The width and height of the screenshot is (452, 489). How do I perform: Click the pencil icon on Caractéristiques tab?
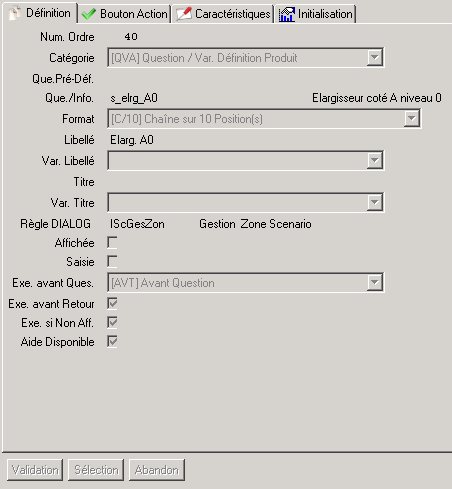pos(184,14)
